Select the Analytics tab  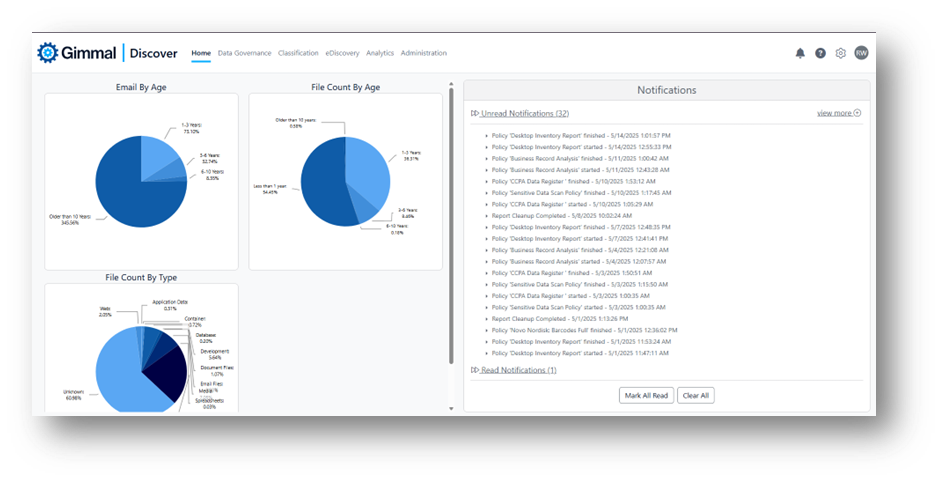tap(380, 53)
